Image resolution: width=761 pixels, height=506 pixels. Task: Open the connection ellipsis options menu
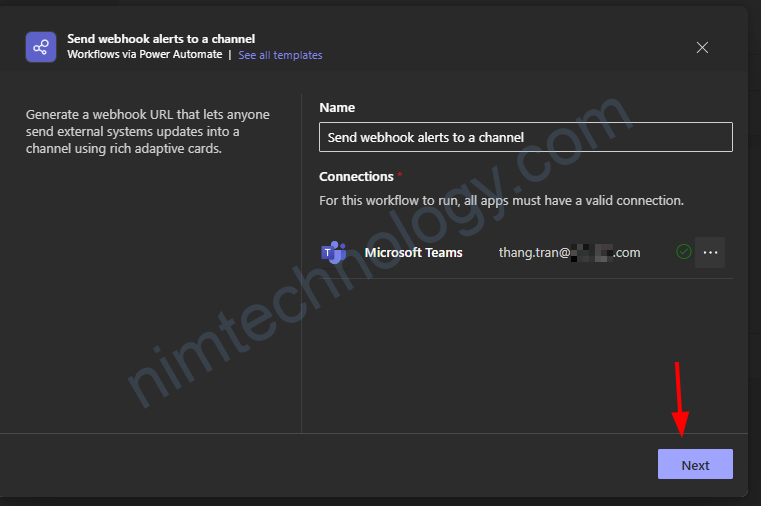(710, 253)
